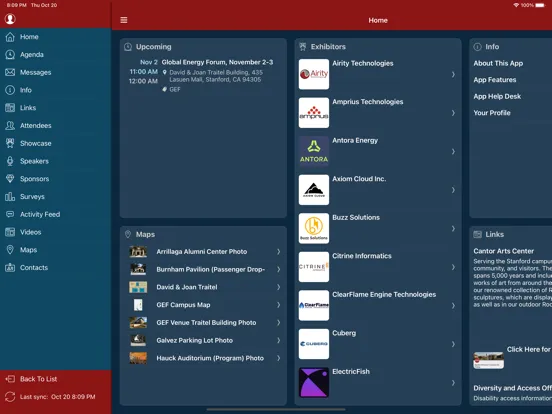
Task: Open the user profile avatar icon
Action: pyautogui.click(x=10, y=19)
